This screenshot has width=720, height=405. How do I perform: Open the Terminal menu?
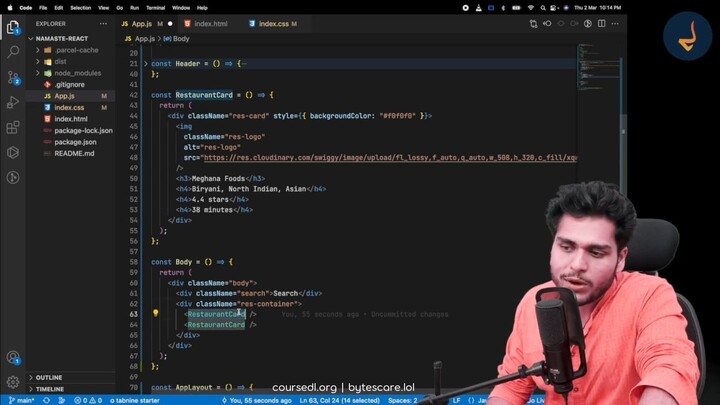click(x=155, y=7)
